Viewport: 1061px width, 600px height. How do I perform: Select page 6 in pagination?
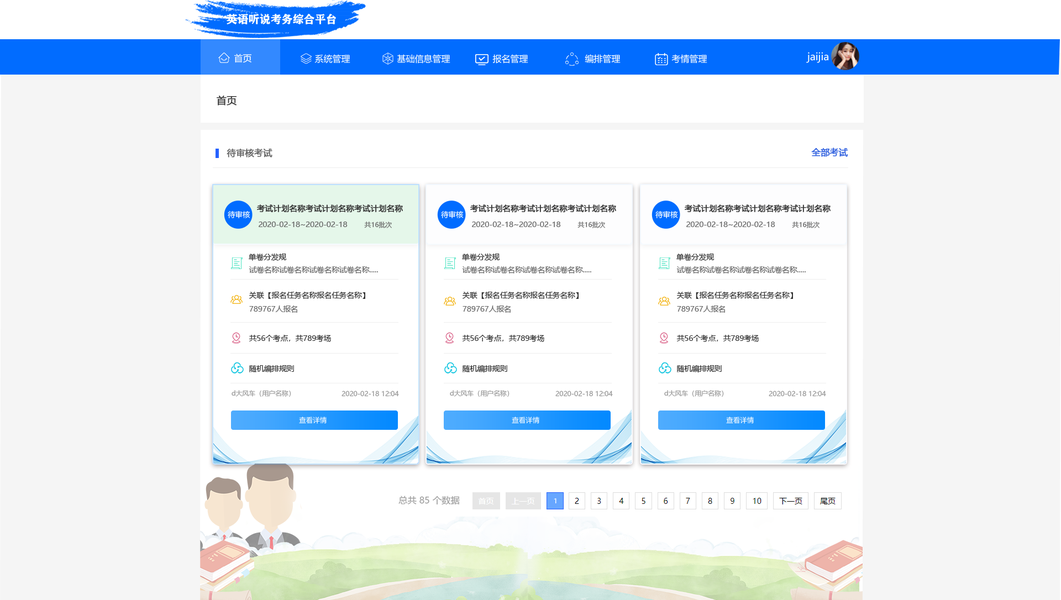click(666, 501)
